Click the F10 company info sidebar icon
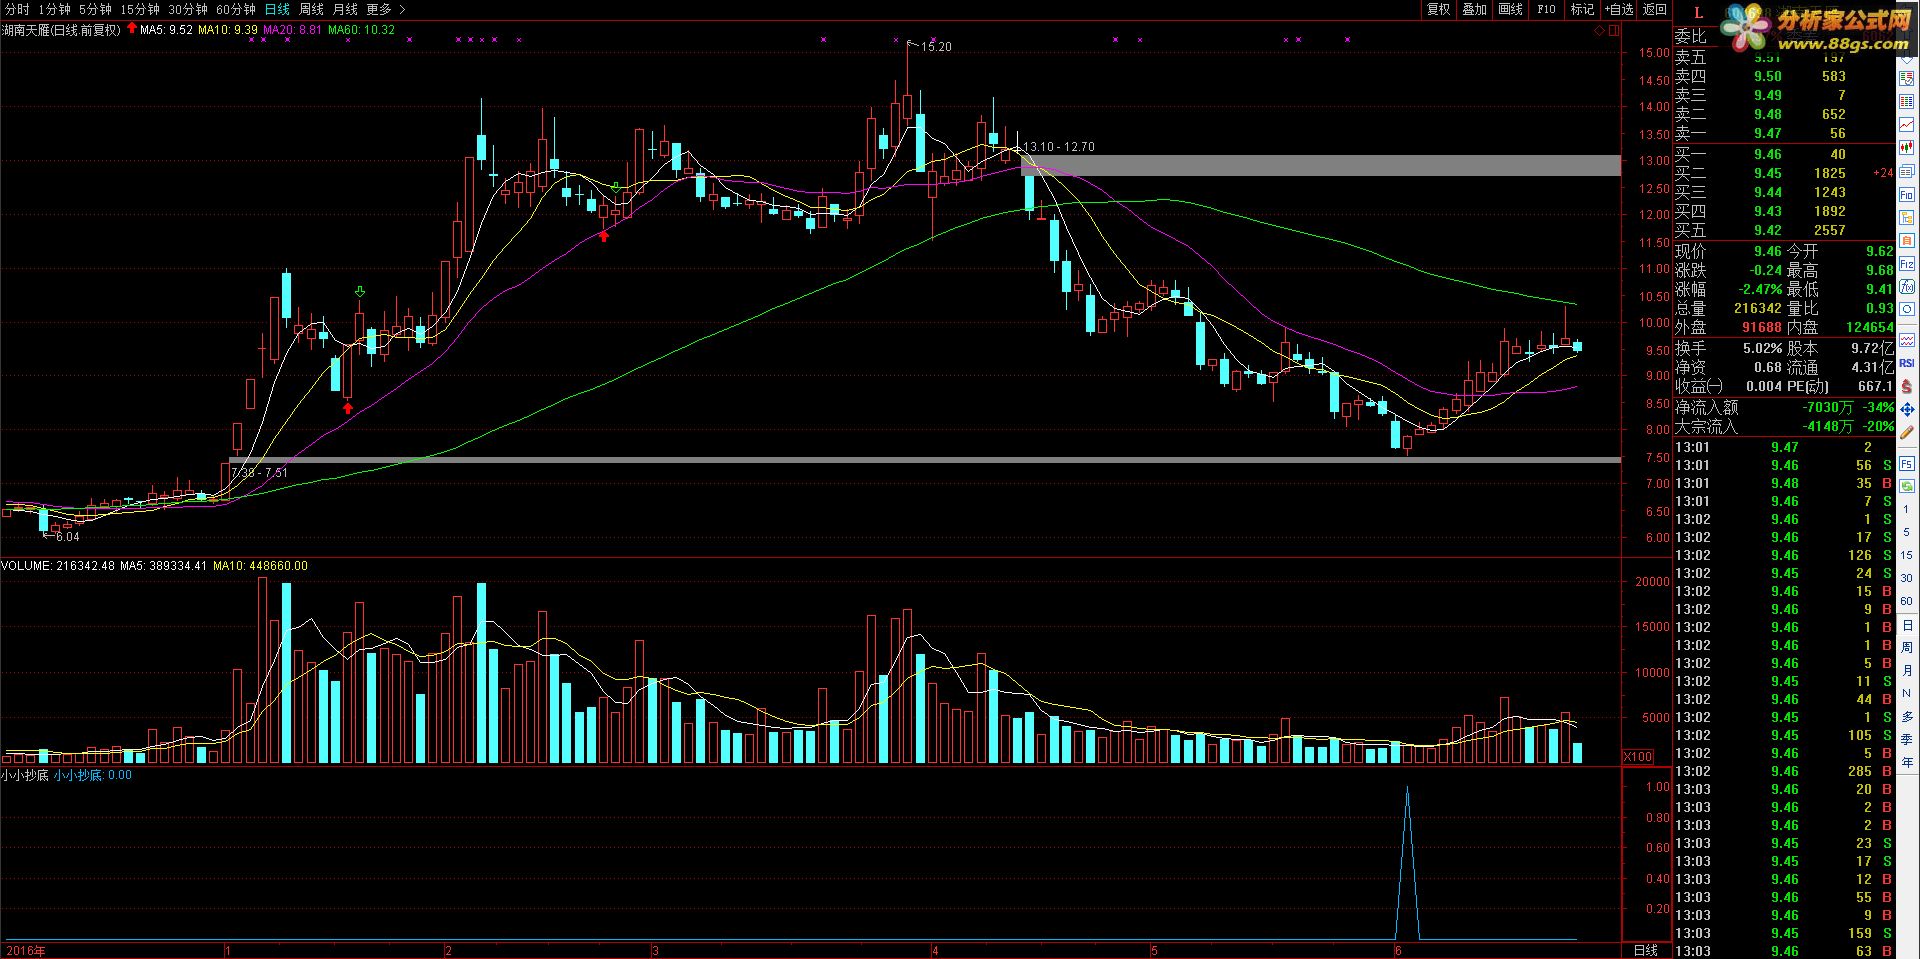This screenshot has height=959, width=1920. point(1907,195)
